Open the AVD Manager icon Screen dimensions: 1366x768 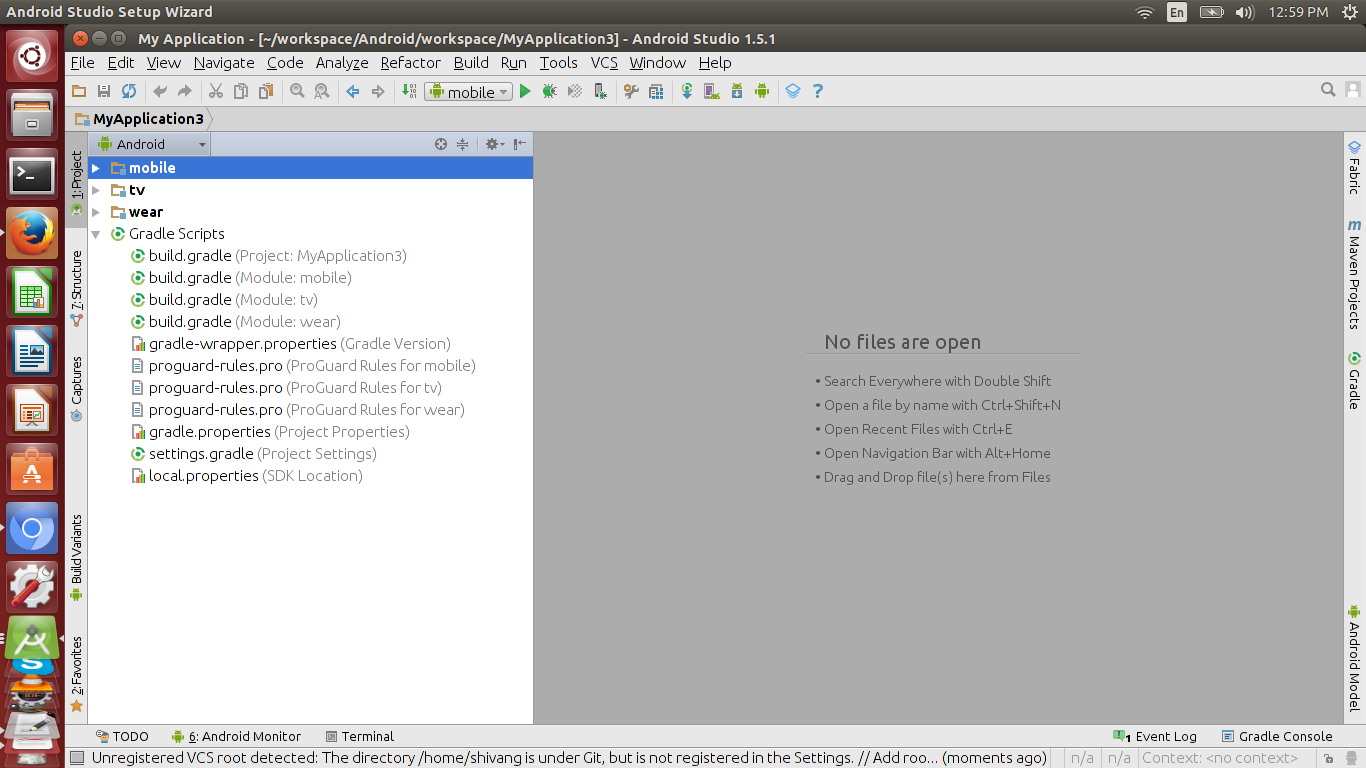tap(711, 91)
